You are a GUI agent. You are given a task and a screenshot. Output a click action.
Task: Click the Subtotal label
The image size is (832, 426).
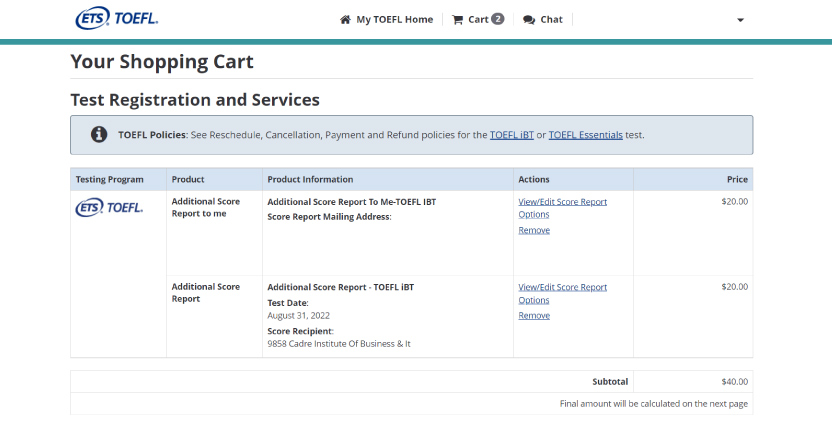click(610, 381)
